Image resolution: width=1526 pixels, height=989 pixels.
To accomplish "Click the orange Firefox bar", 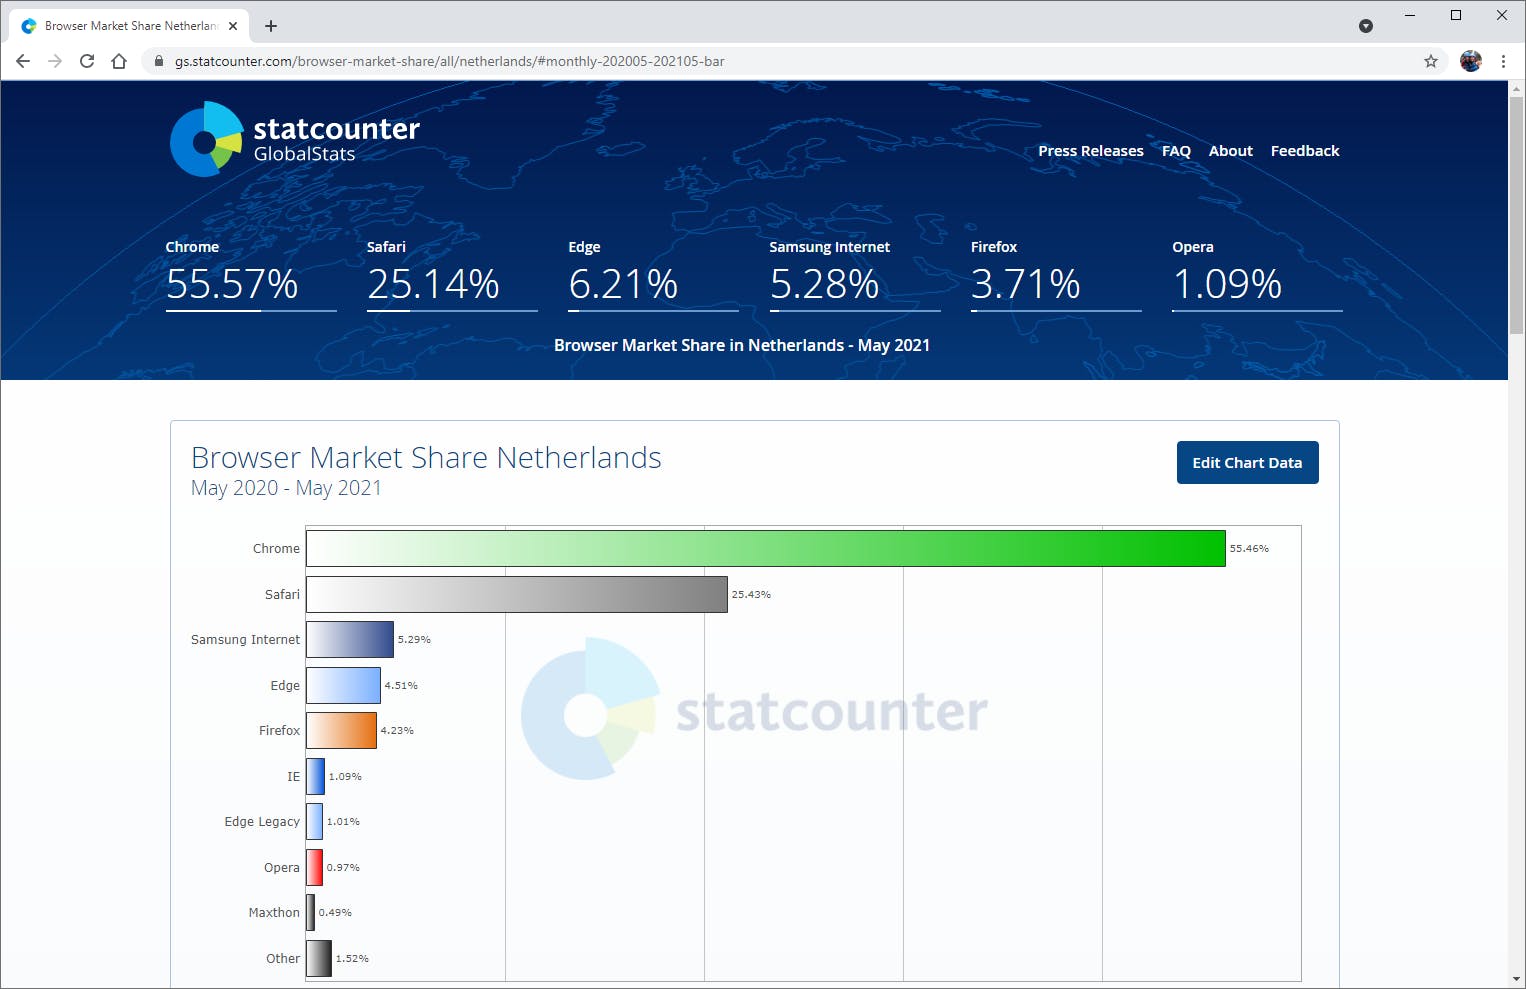I will [x=341, y=731].
